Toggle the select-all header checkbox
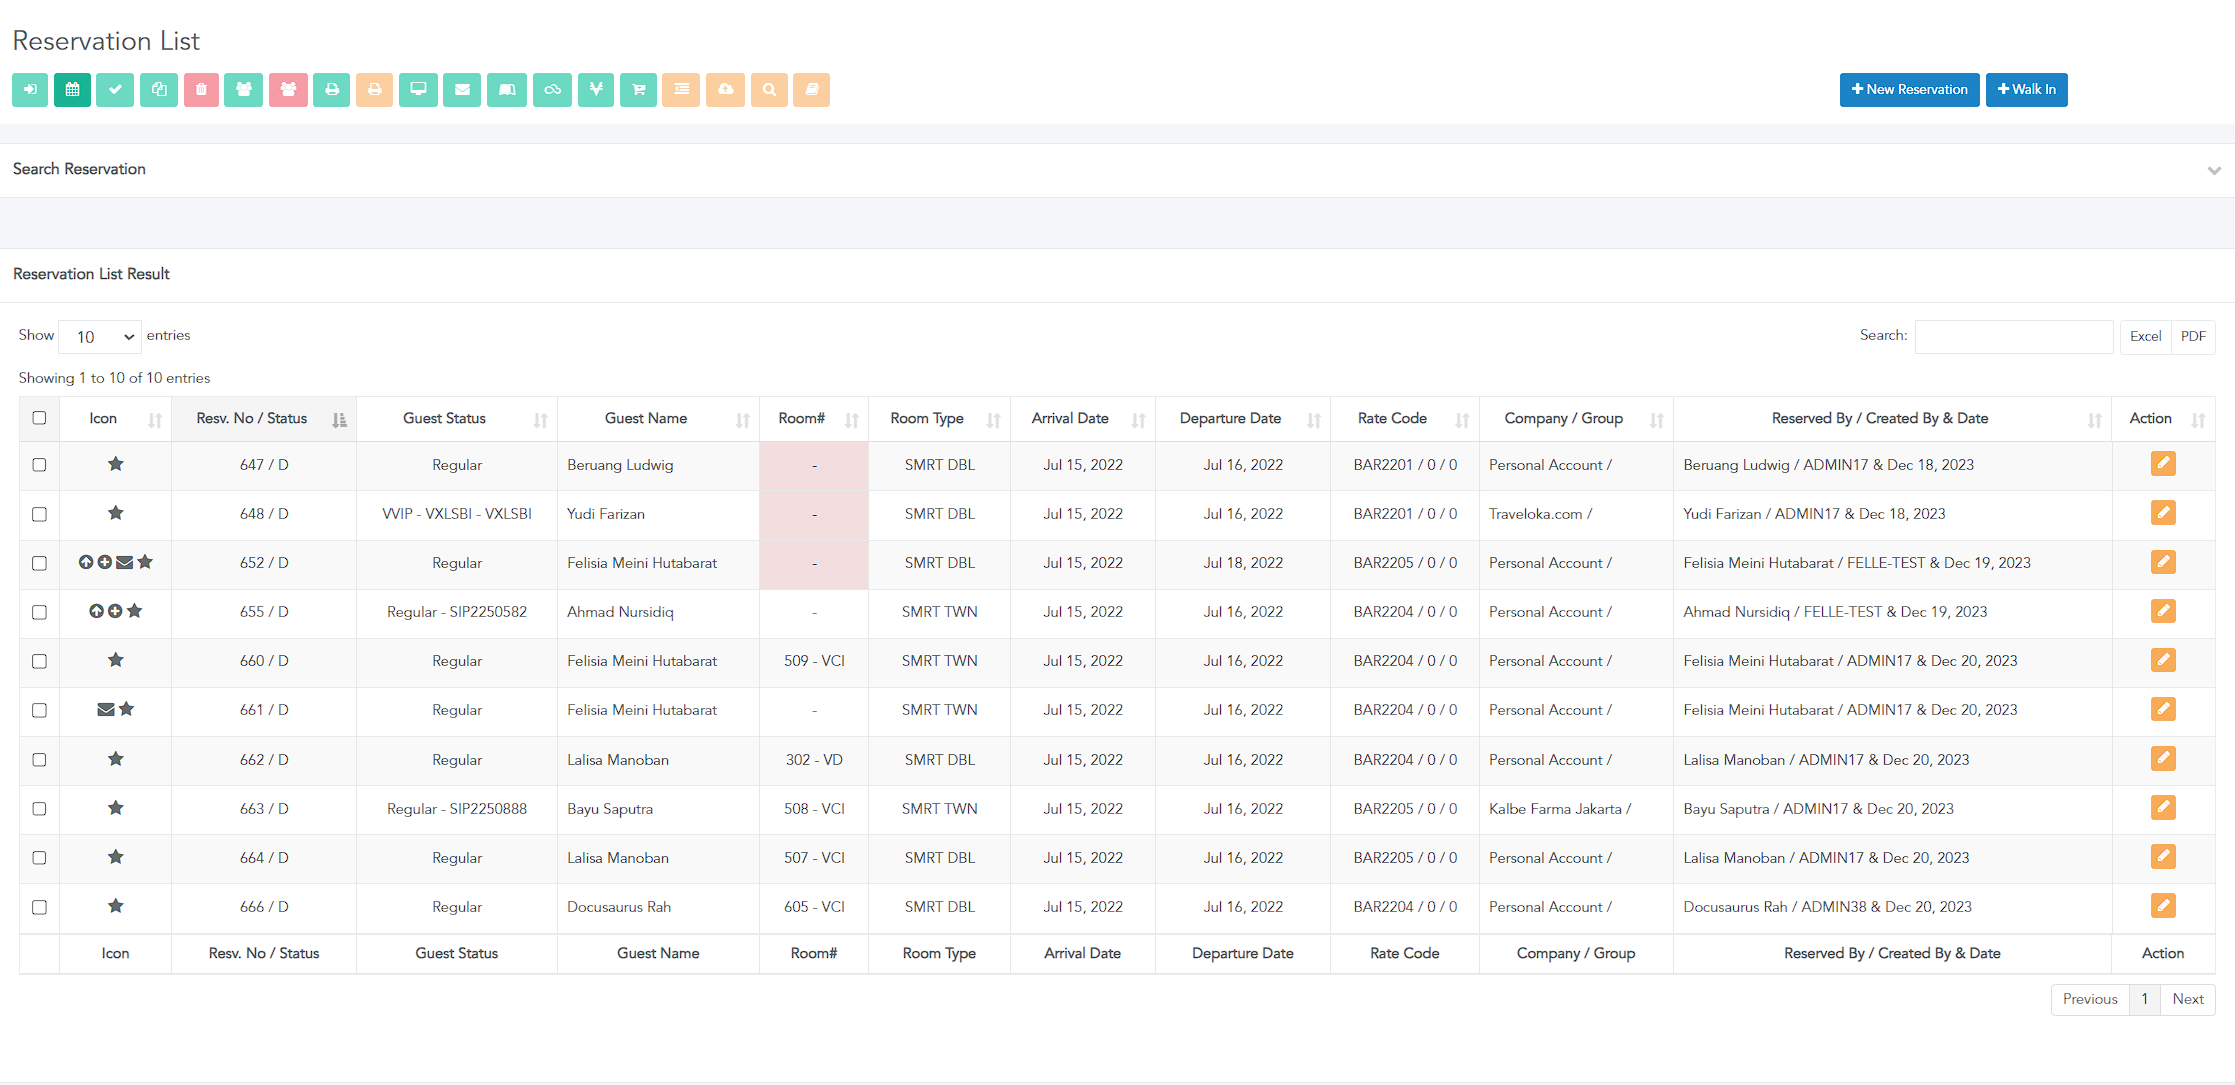Viewport: 2235px width, 1085px height. click(39, 418)
